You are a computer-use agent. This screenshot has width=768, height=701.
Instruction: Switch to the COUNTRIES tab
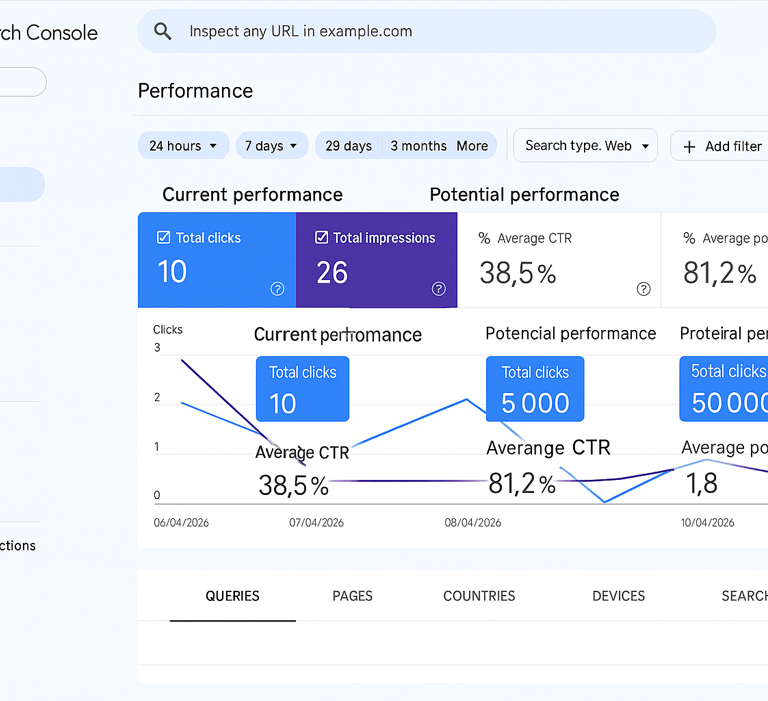click(x=479, y=596)
